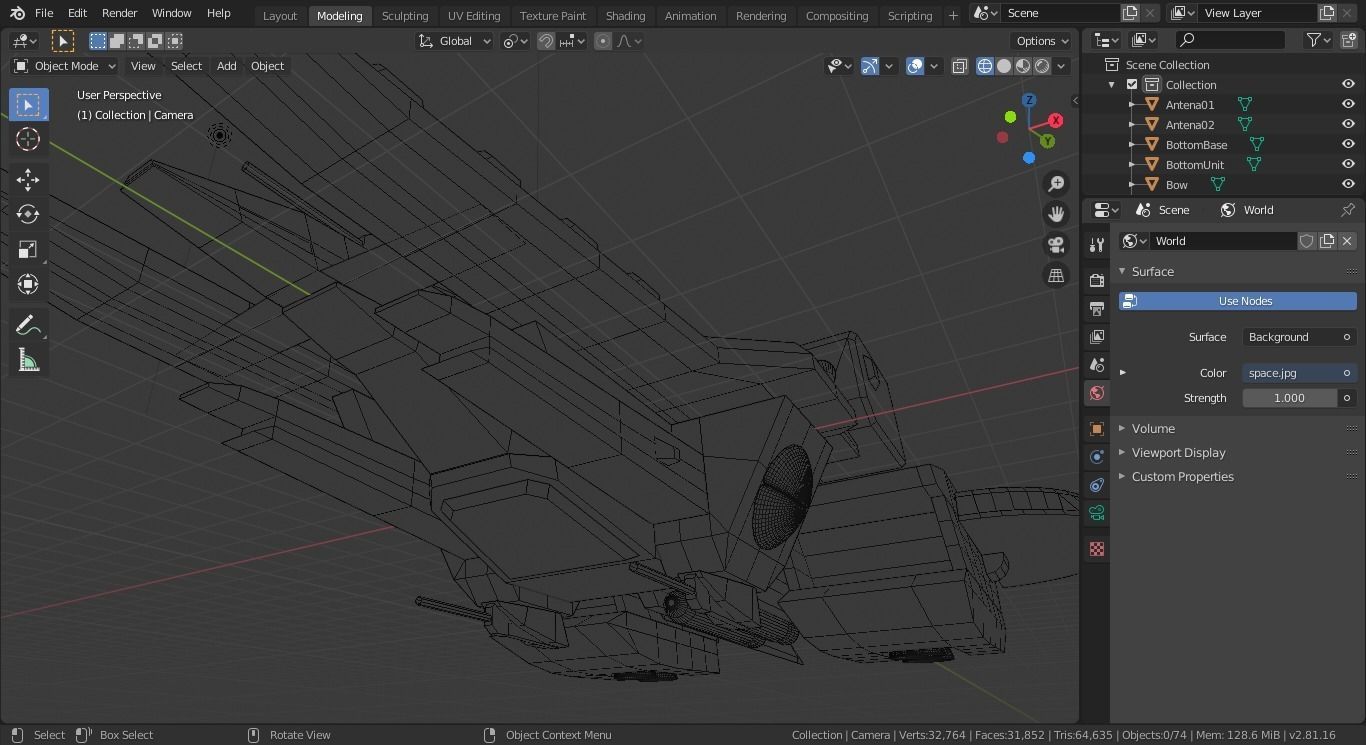Open the Surface Background shader dropdown
The image size is (1366, 745).
point(1299,337)
